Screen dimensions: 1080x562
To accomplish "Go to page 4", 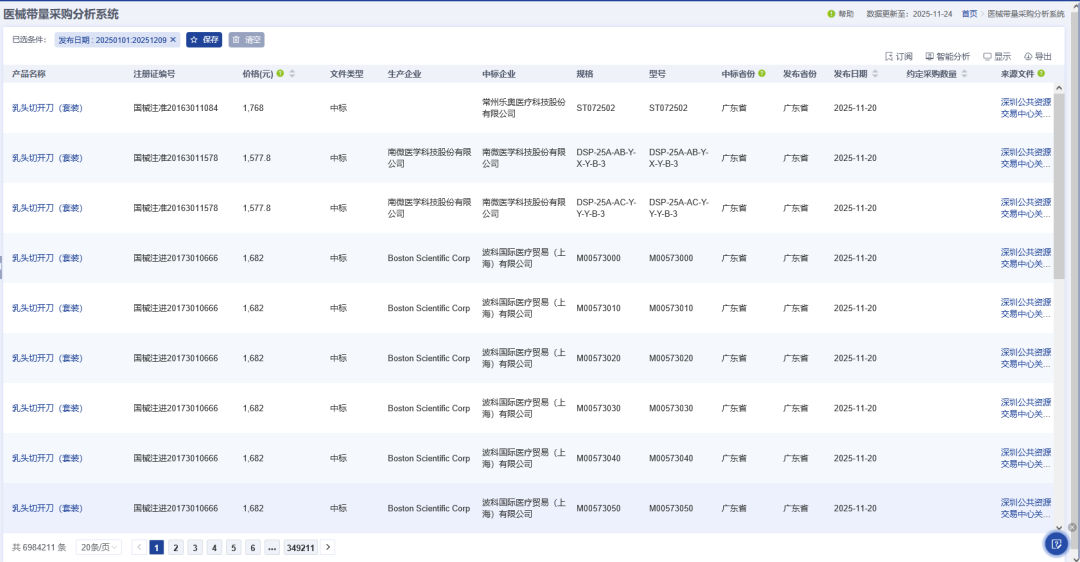I will [214, 548].
